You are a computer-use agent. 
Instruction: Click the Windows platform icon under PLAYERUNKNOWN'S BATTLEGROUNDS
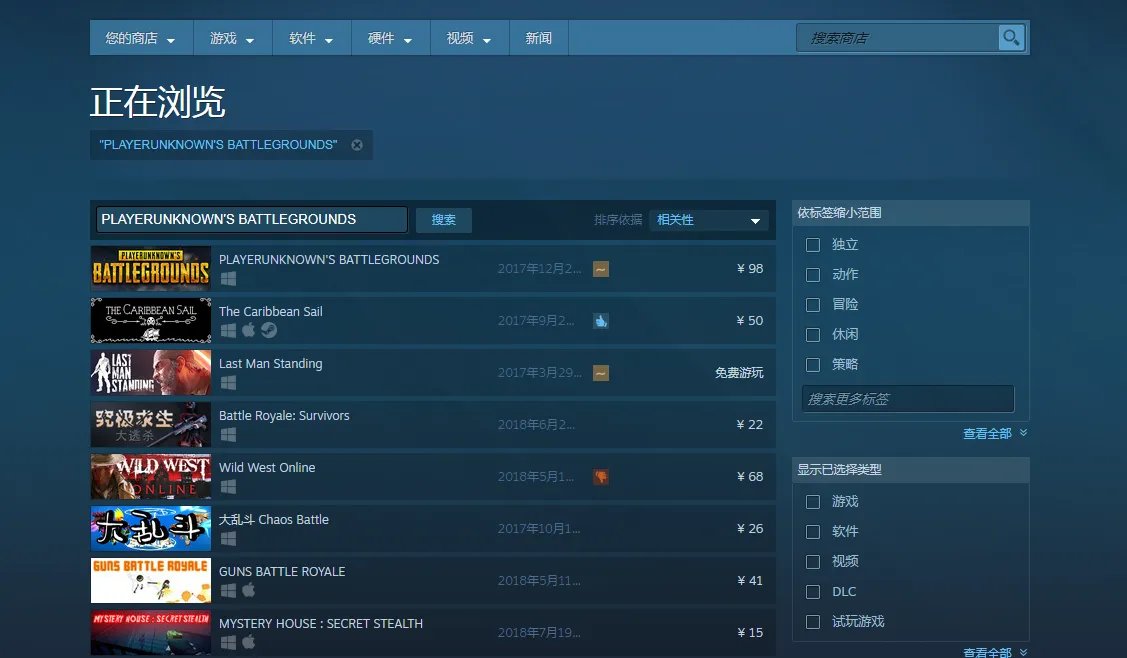click(x=227, y=280)
